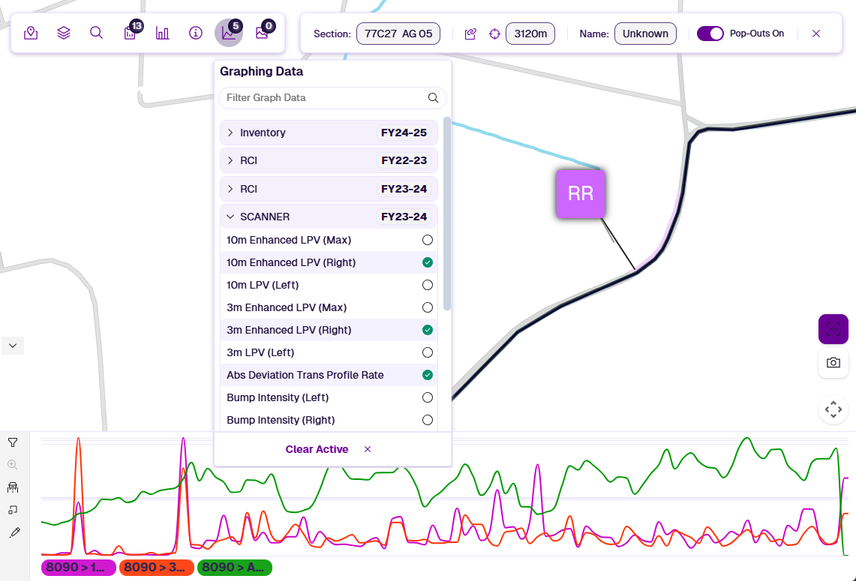Take a map snapshot with the camera icon
The image size is (856, 581).
pos(833,363)
